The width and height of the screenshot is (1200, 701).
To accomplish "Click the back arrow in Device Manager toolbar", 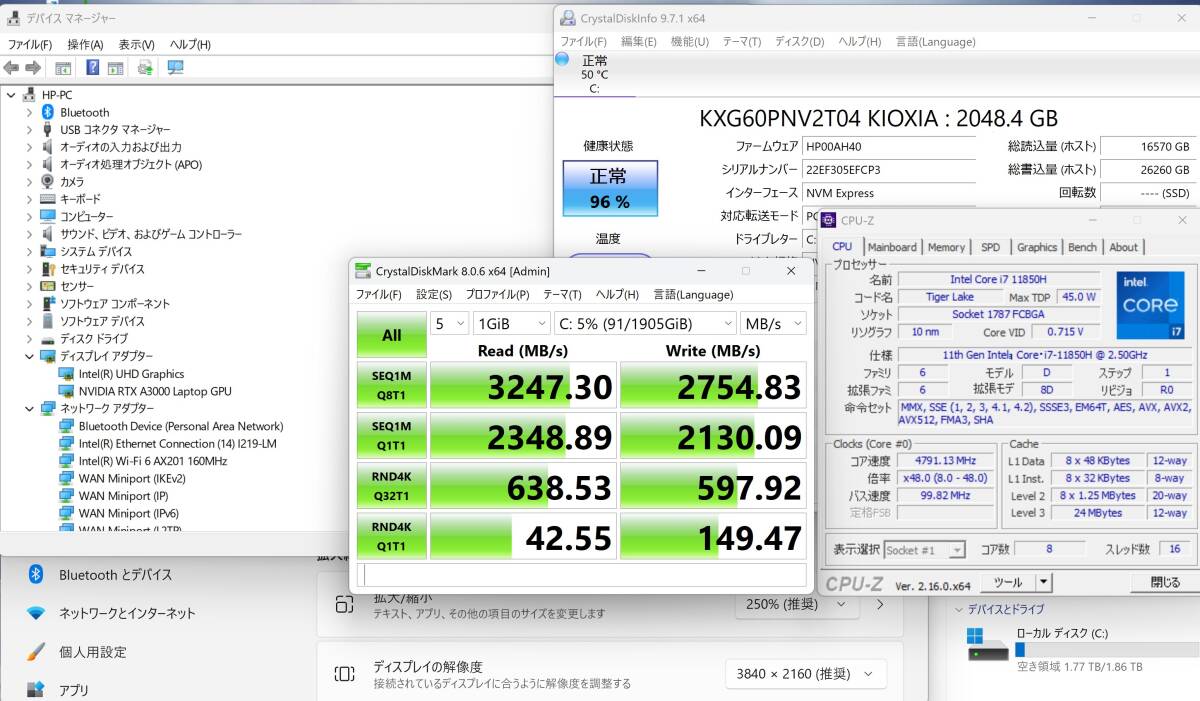I will [x=11, y=67].
